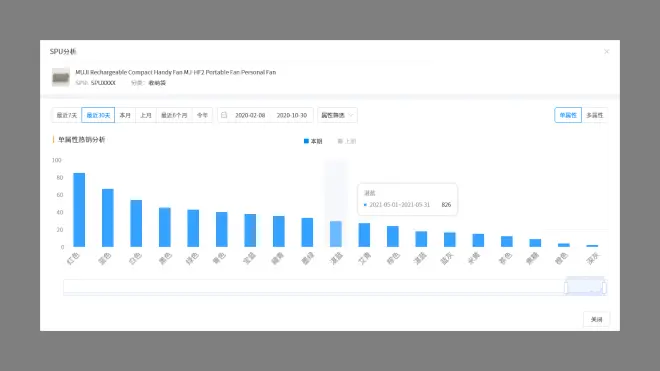Switch to 单属性 view
The width and height of the screenshot is (660, 371).
[x=568, y=115]
